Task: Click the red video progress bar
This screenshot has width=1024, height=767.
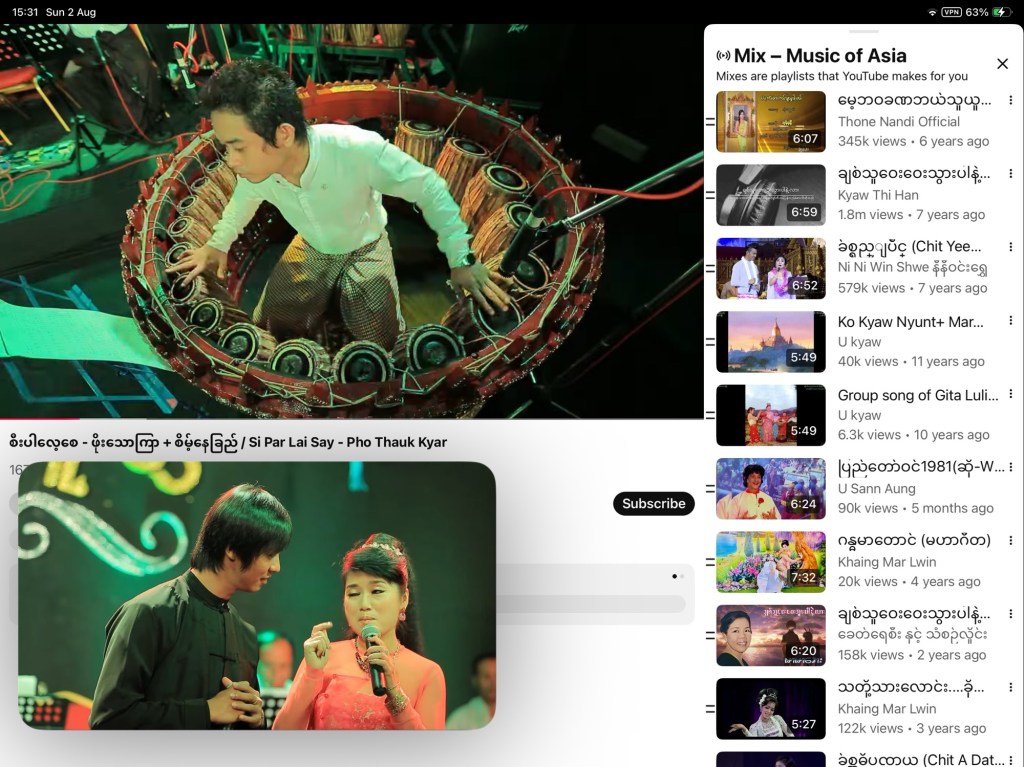Action: (x=40, y=418)
